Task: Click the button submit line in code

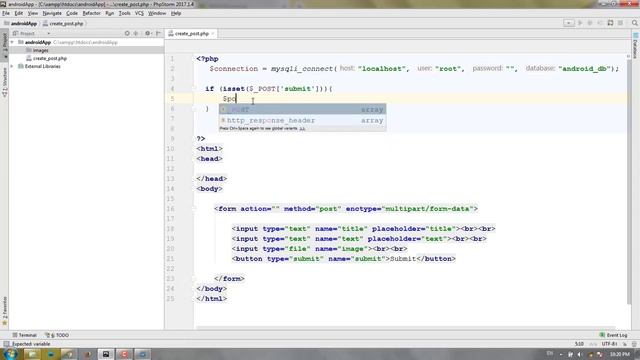Action: pyautogui.click(x=343, y=259)
